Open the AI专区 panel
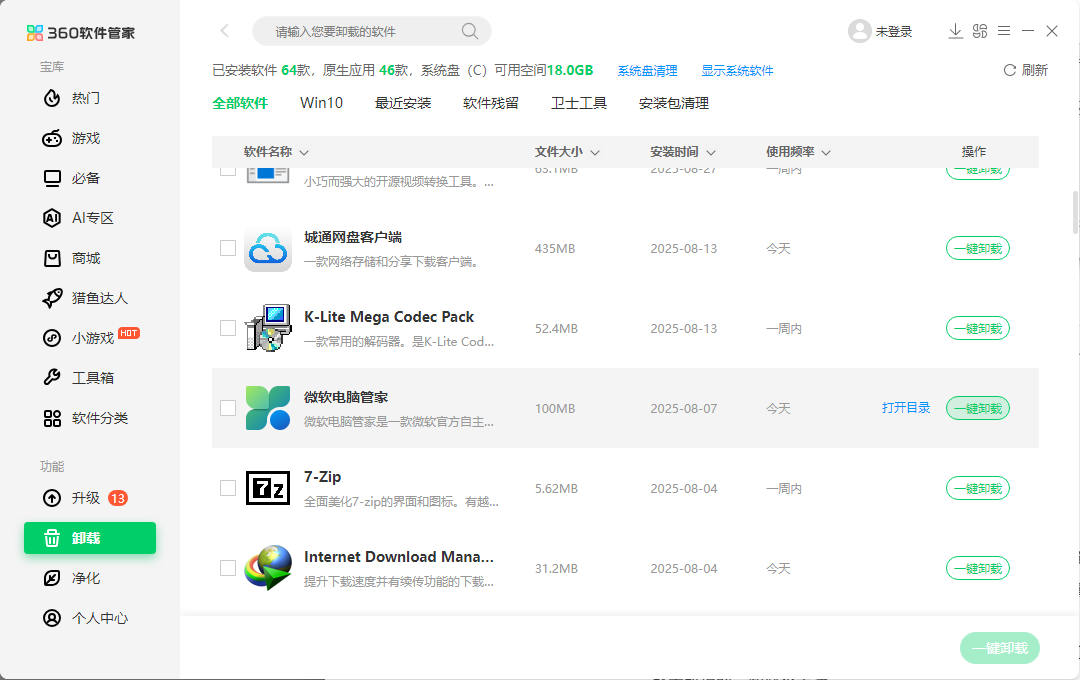 pyautogui.click(x=77, y=218)
